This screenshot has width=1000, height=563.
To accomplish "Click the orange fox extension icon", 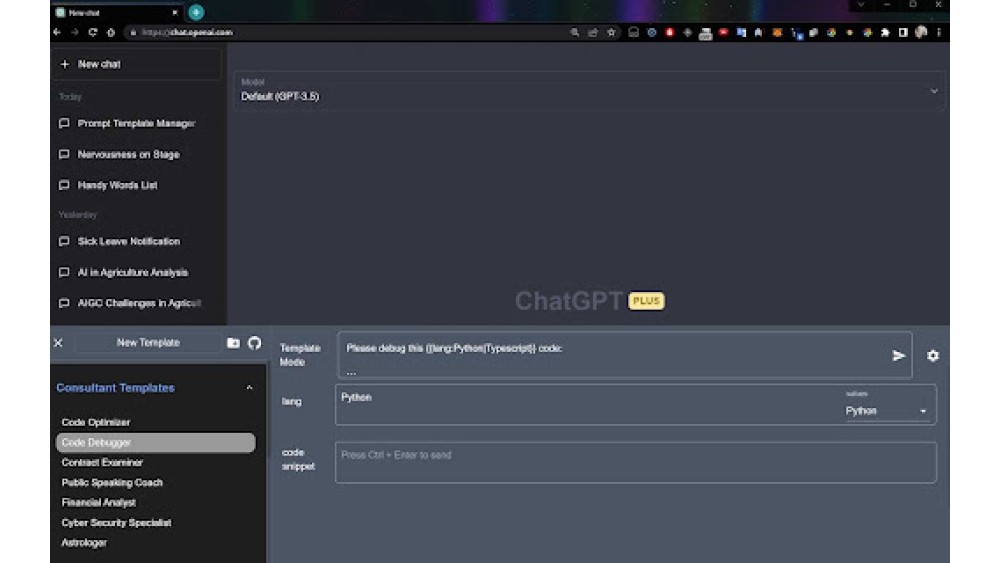I will point(777,33).
